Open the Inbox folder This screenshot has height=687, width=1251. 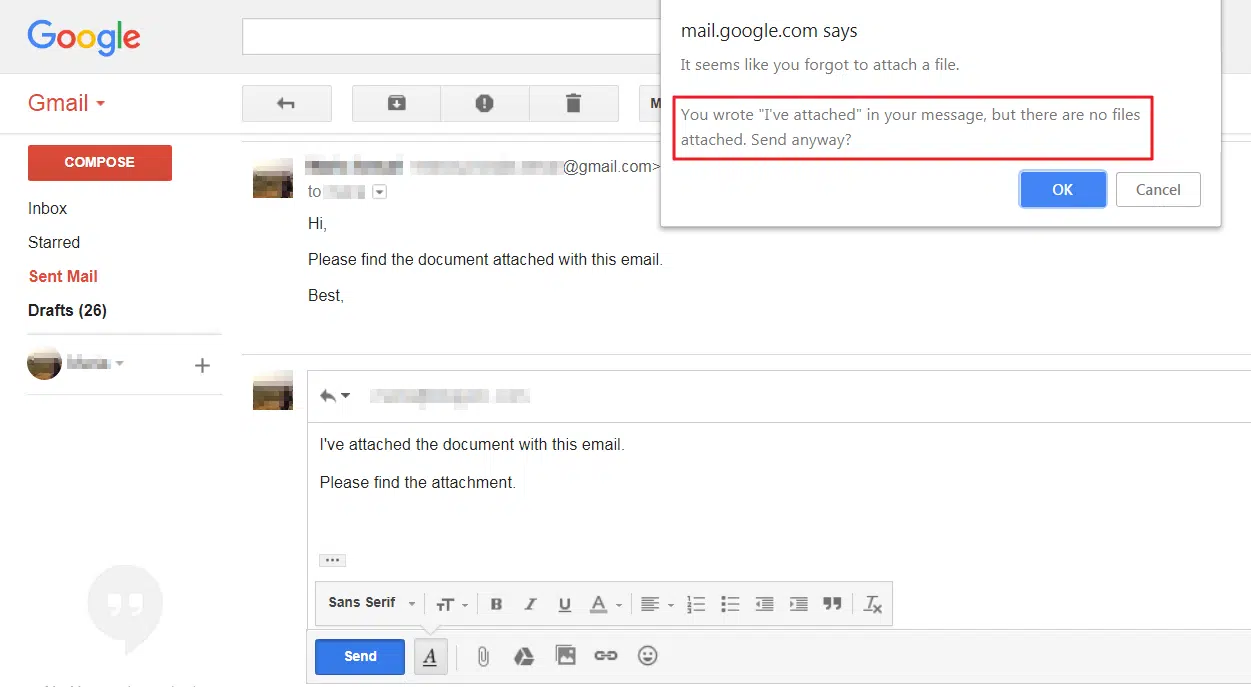tap(48, 209)
